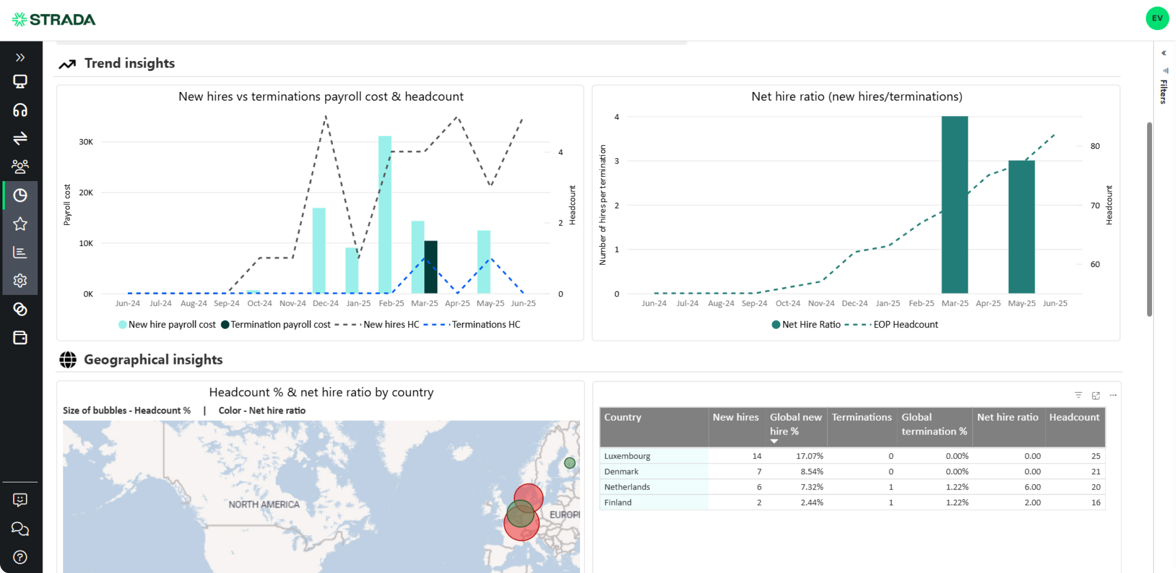The height and width of the screenshot is (573, 1176).
Task: Select the pie chart analytics sidebar icon
Action: point(20,195)
